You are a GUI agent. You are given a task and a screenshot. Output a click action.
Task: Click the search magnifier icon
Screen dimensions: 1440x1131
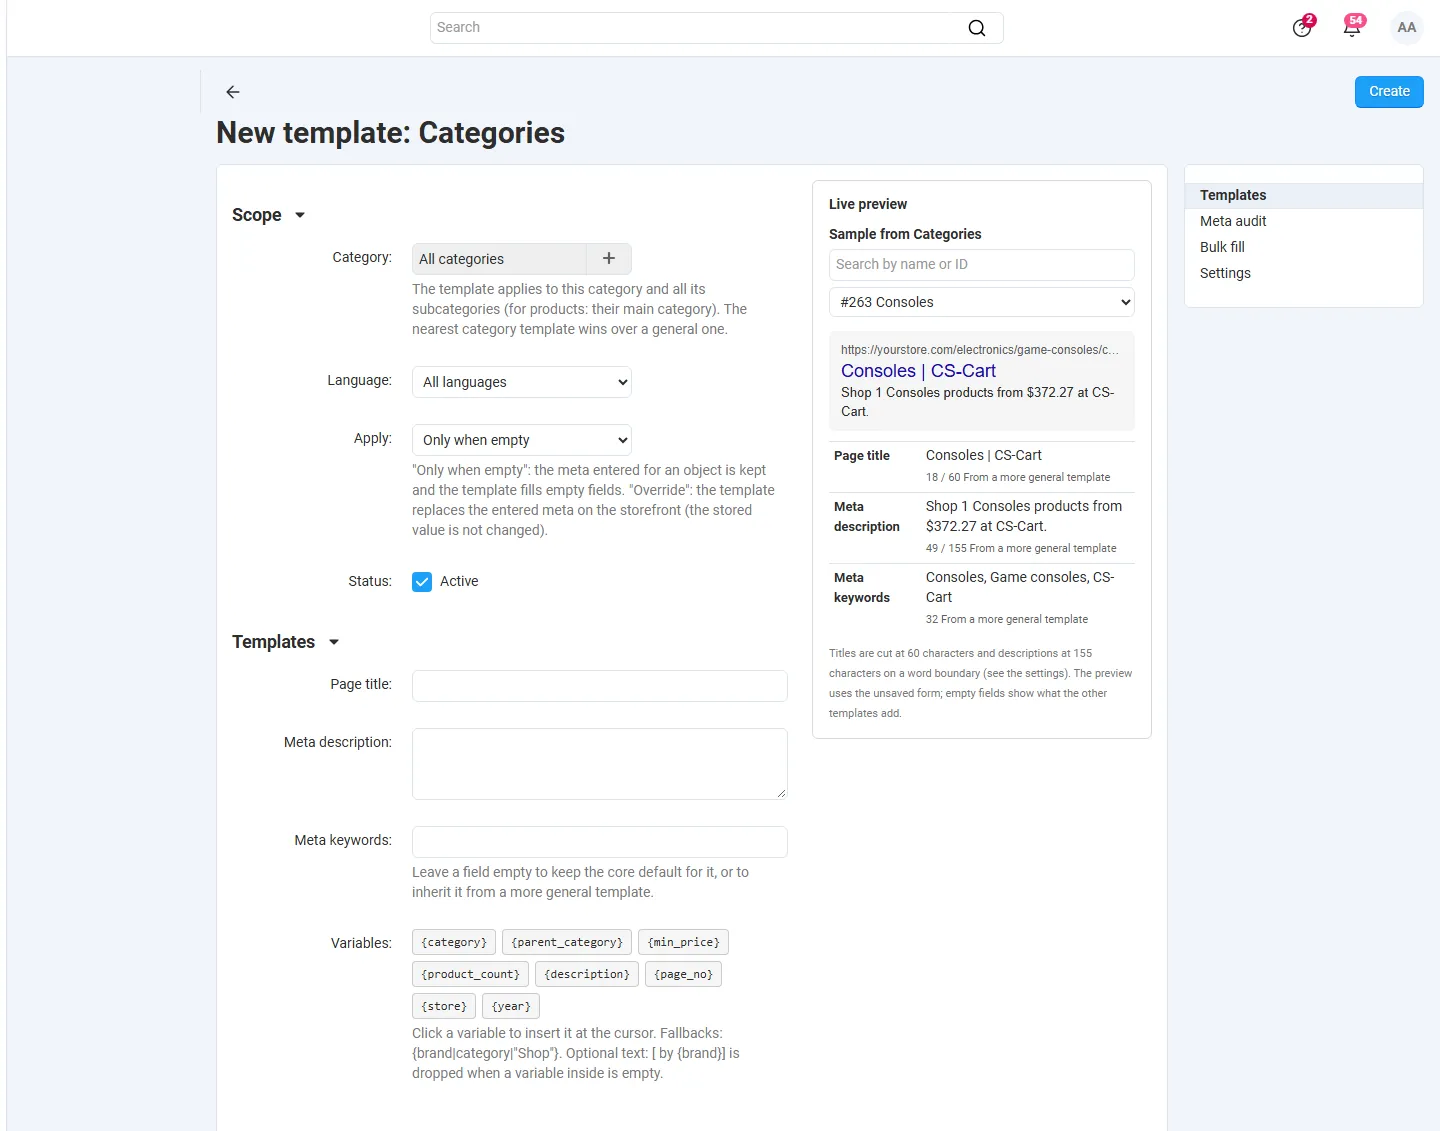(x=977, y=28)
